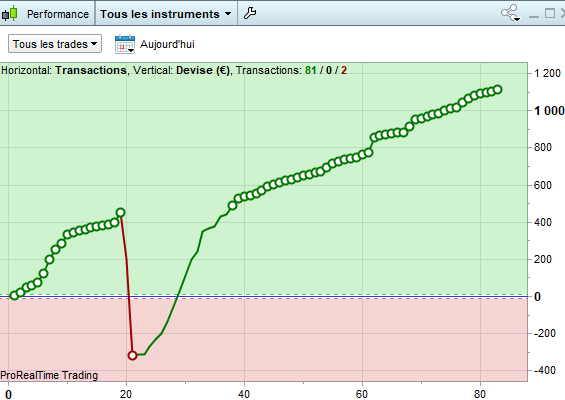The image size is (565, 400).
Task: Click the 'Devise (€)' vertical axis label
Action: pyautogui.click(x=203, y=70)
